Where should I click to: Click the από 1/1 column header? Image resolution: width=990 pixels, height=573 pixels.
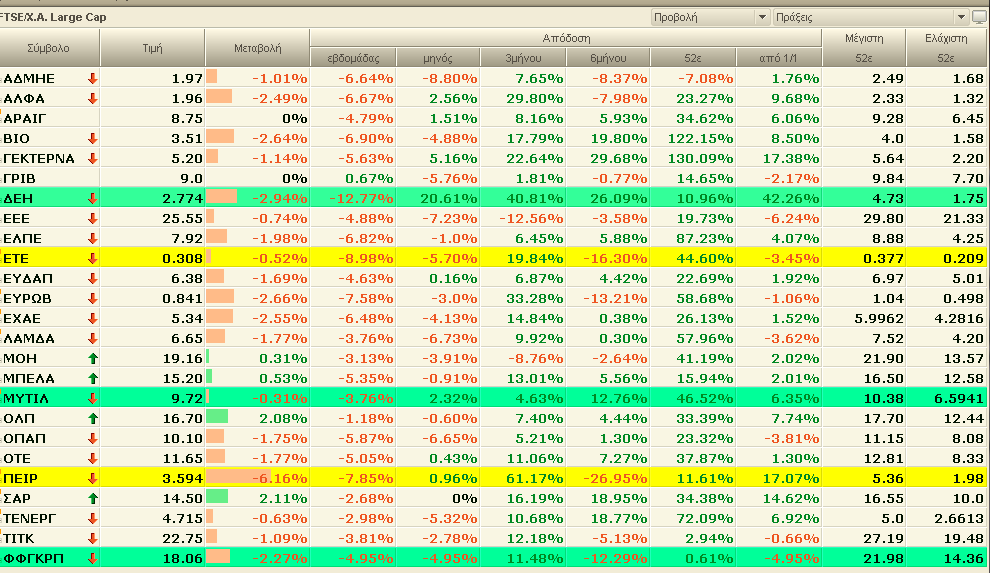778,58
